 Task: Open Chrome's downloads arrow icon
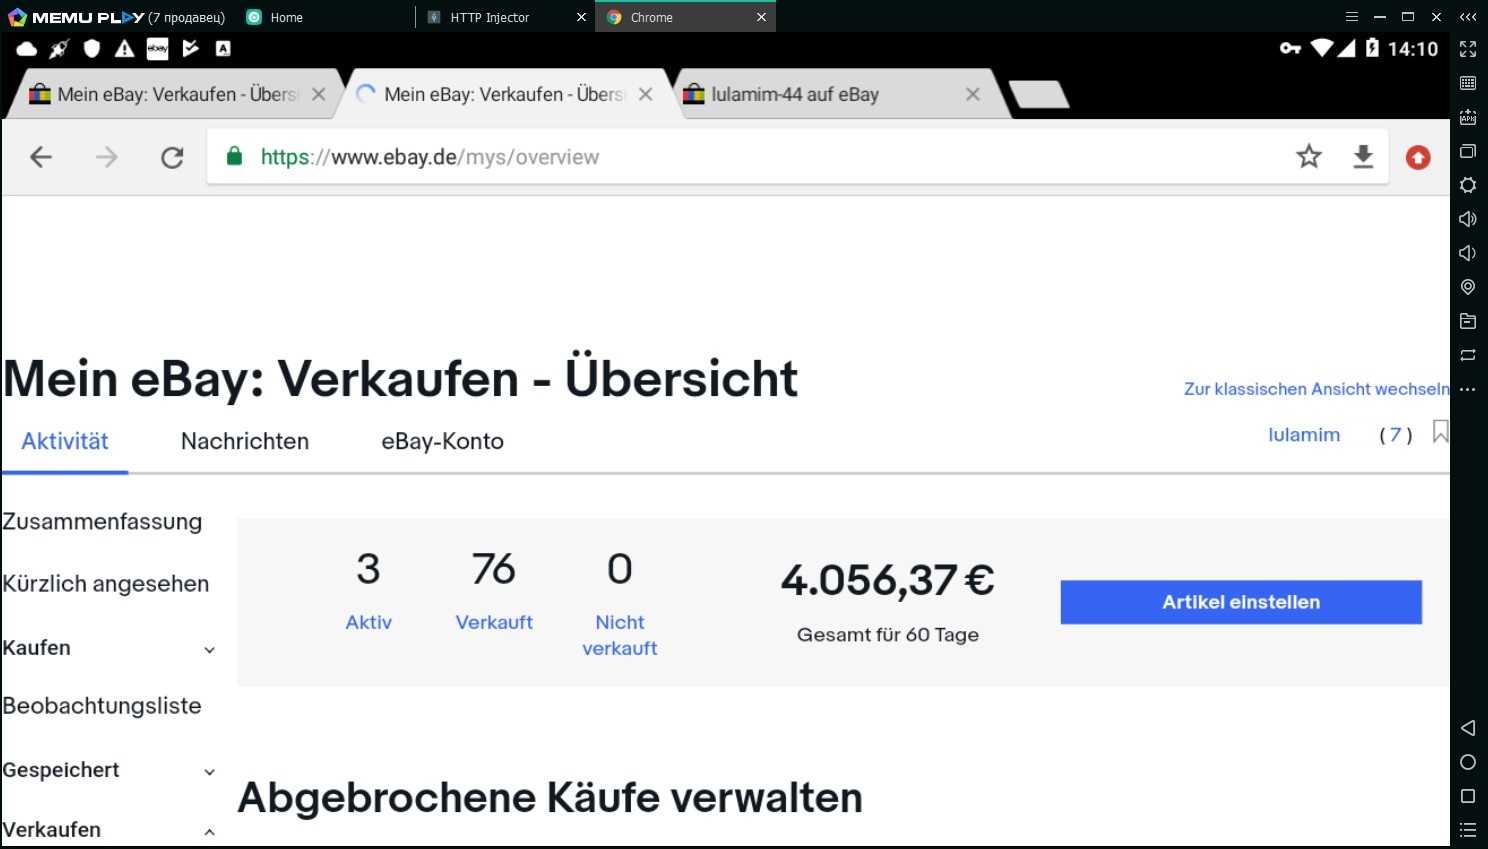point(1363,156)
